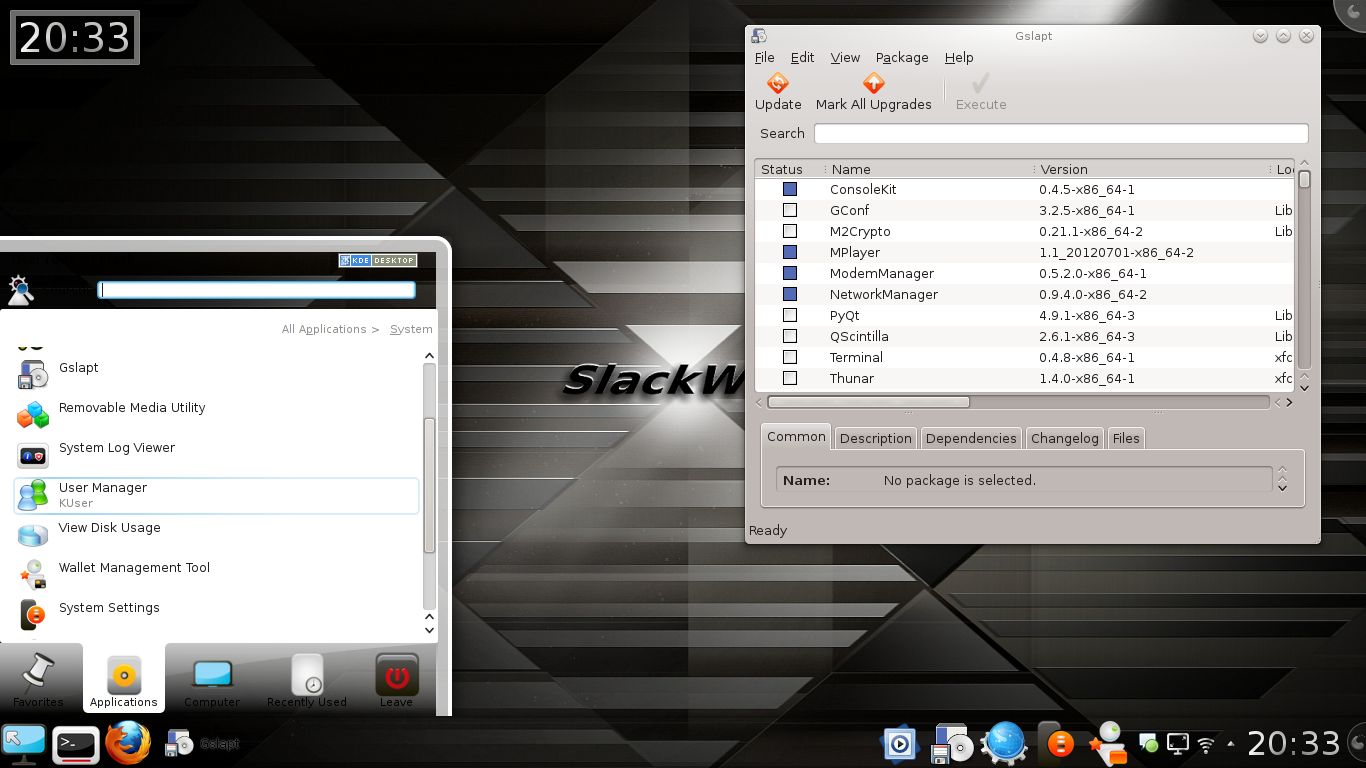Click right arrow of package list horizontal scrollbar
1366x768 pixels.
tap(1289, 402)
